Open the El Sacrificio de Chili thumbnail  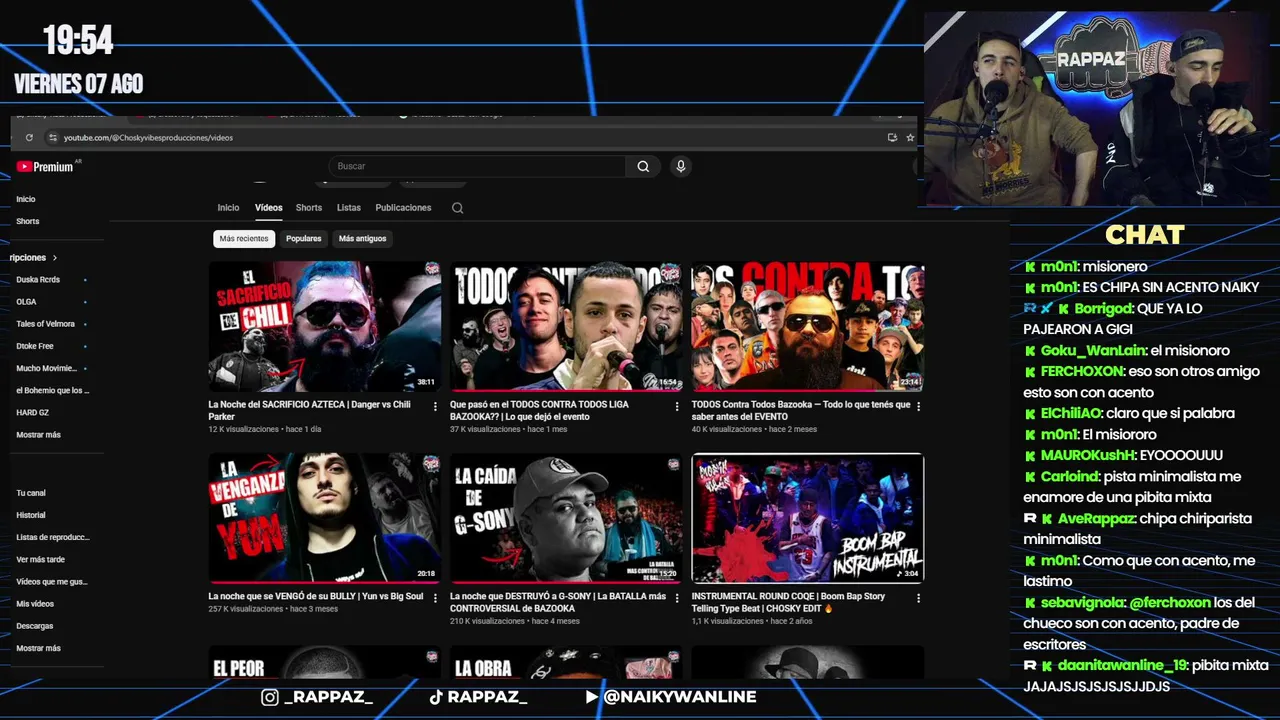tap(325, 326)
